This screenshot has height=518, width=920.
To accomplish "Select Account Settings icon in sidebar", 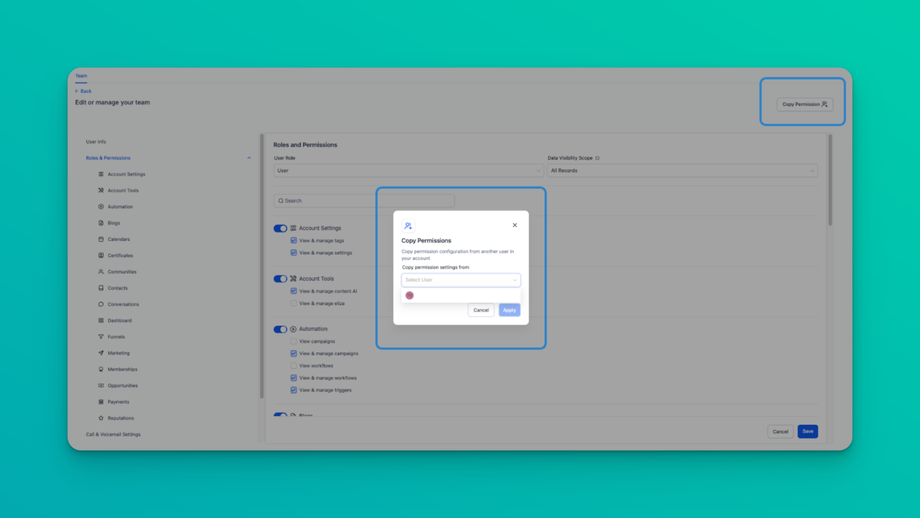I will [101, 174].
